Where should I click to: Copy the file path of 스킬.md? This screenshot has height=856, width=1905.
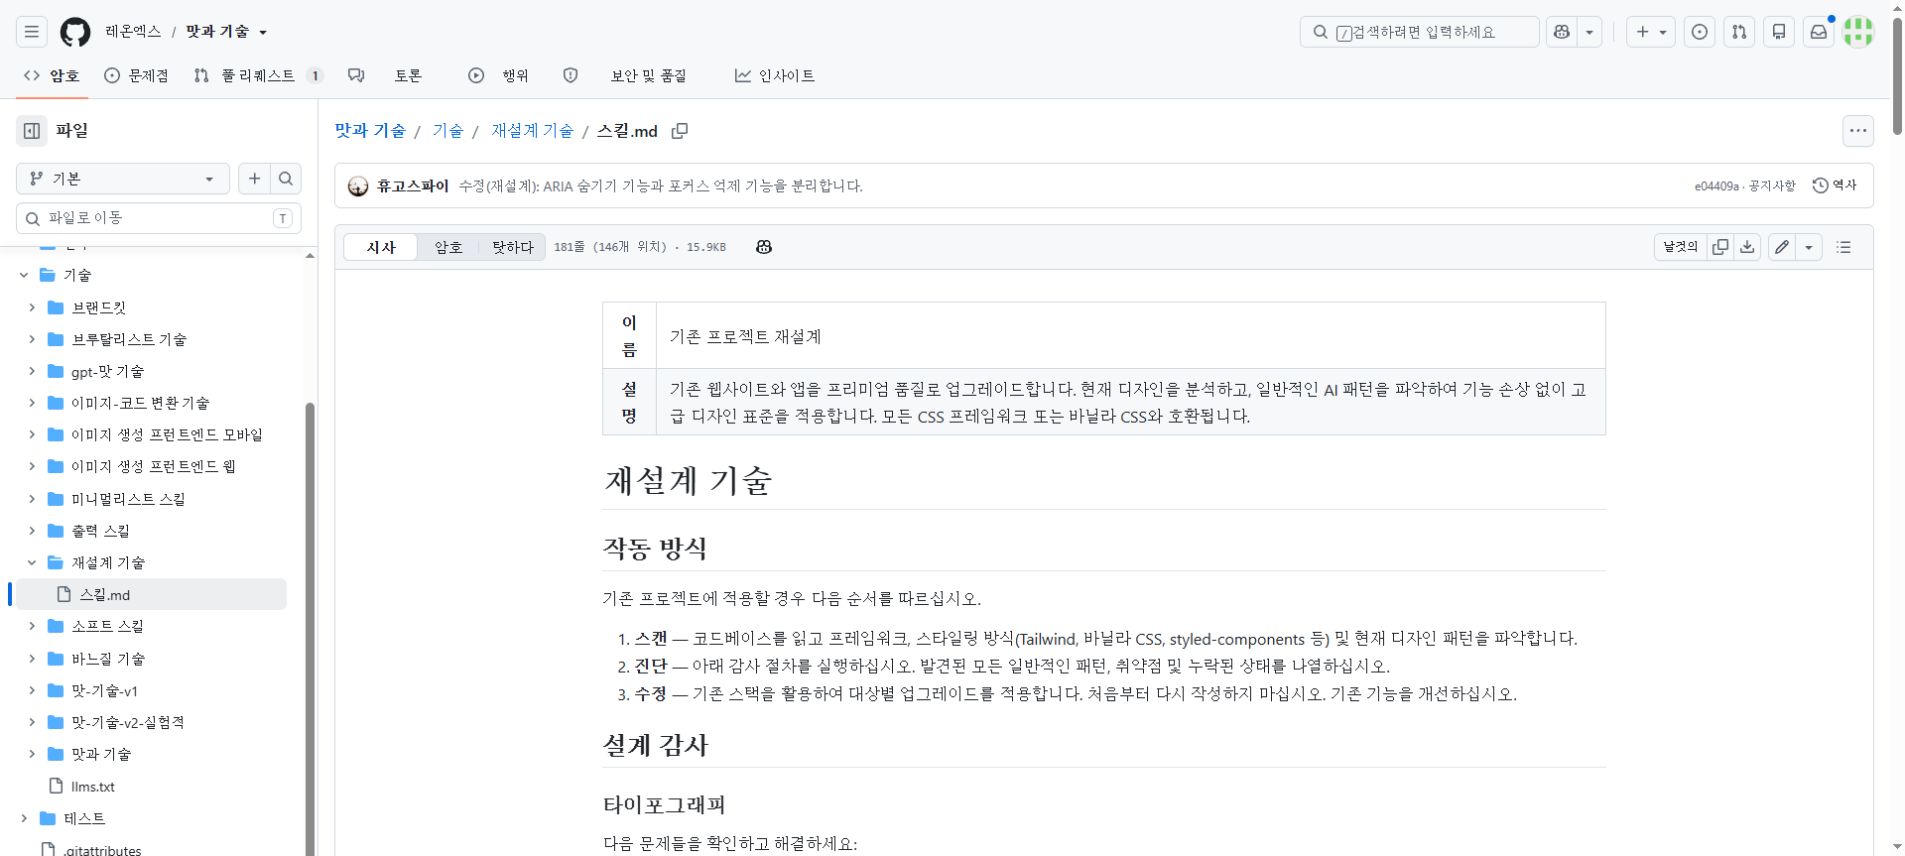pyautogui.click(x=680, y=131)
